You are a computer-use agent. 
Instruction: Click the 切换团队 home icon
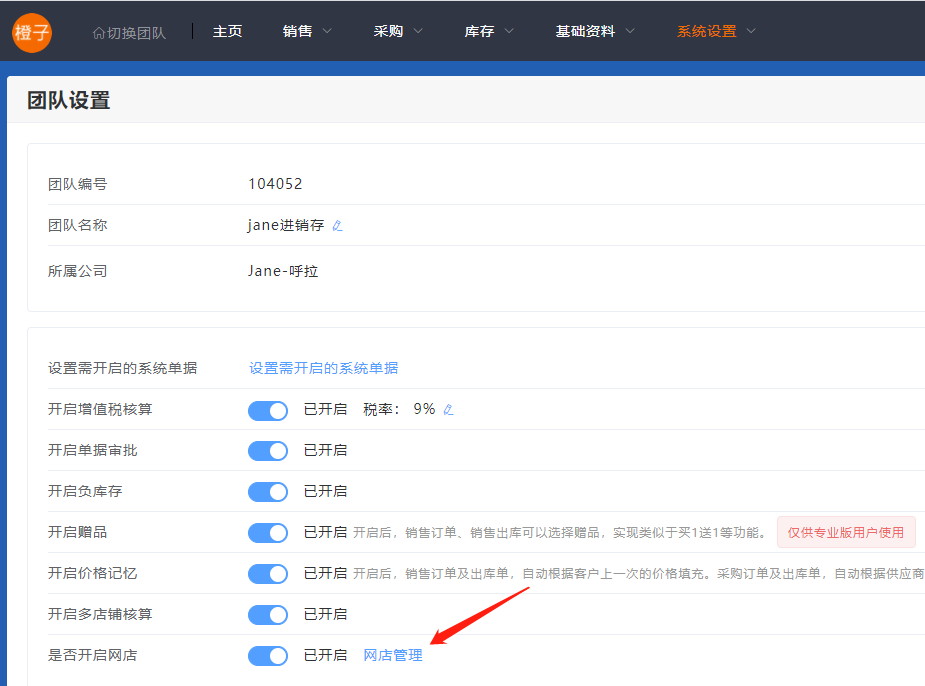(98, 33)
